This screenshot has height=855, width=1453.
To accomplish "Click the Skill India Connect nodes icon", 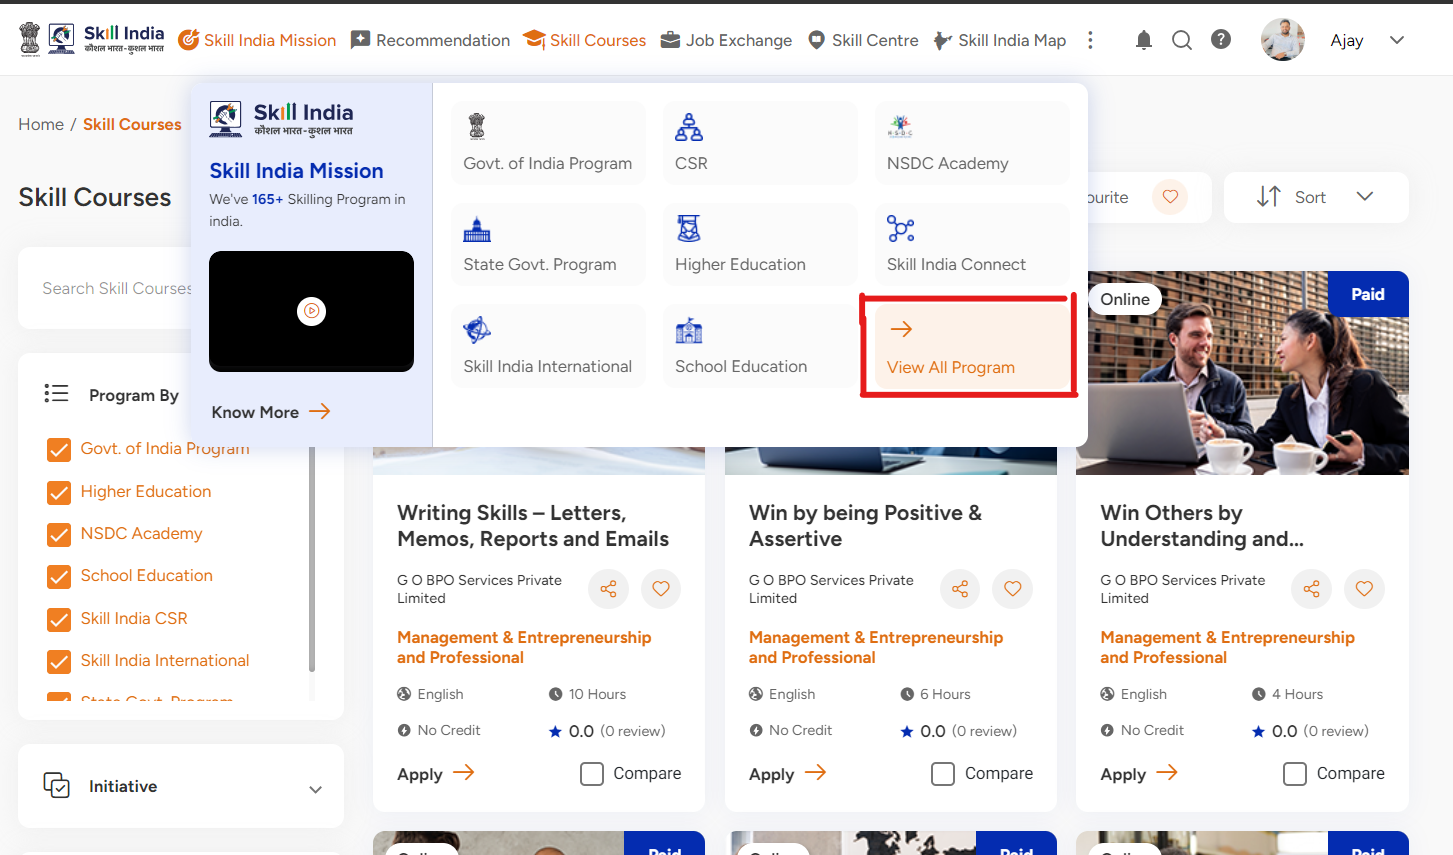I will tap(901, 228).
